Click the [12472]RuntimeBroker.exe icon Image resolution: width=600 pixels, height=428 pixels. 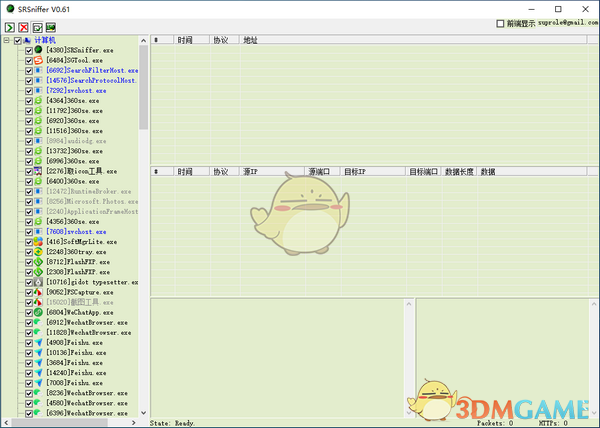click(38, 191)
